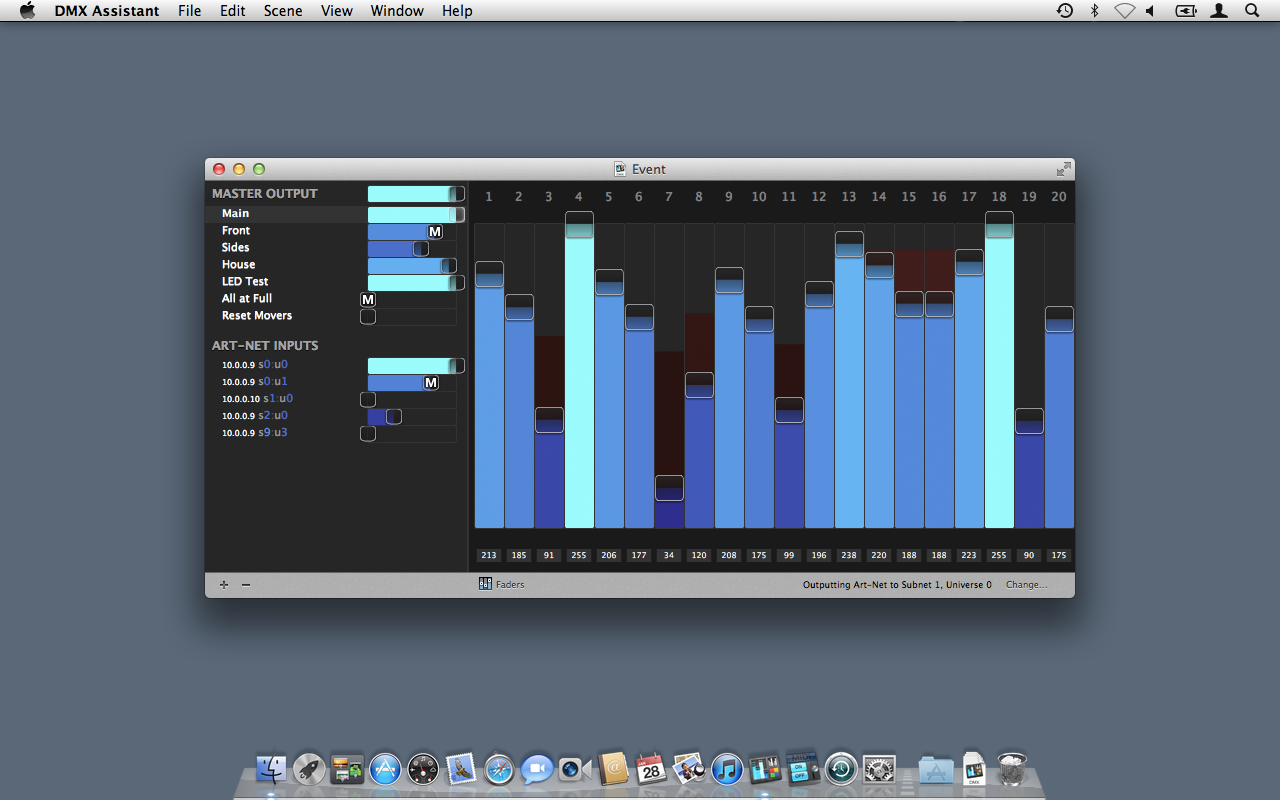Open the Window menu
The height and width of the screenshot is (800, 1280).
pyautogui.click(x=397, y=11)
